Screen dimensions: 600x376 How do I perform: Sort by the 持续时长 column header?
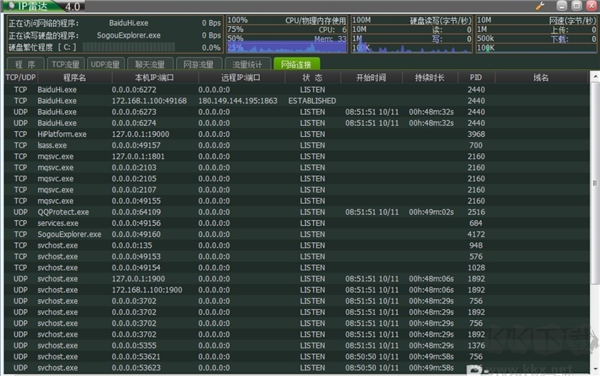[x=430, y=78]
